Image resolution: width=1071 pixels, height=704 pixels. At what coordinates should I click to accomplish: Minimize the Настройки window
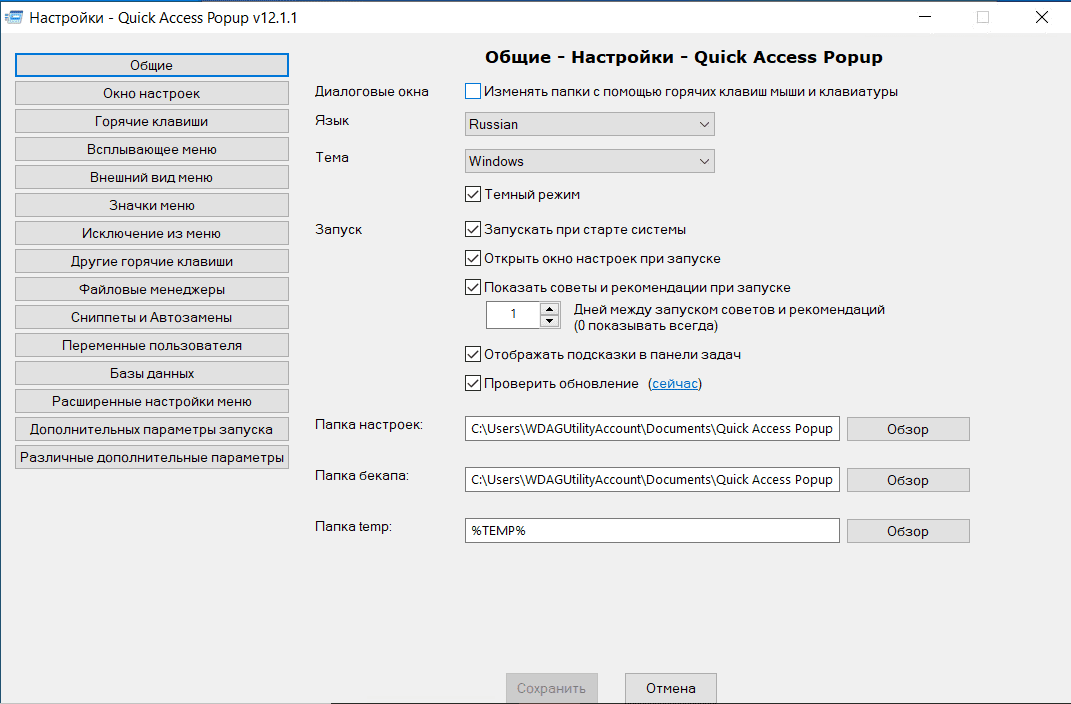(925, 17)
